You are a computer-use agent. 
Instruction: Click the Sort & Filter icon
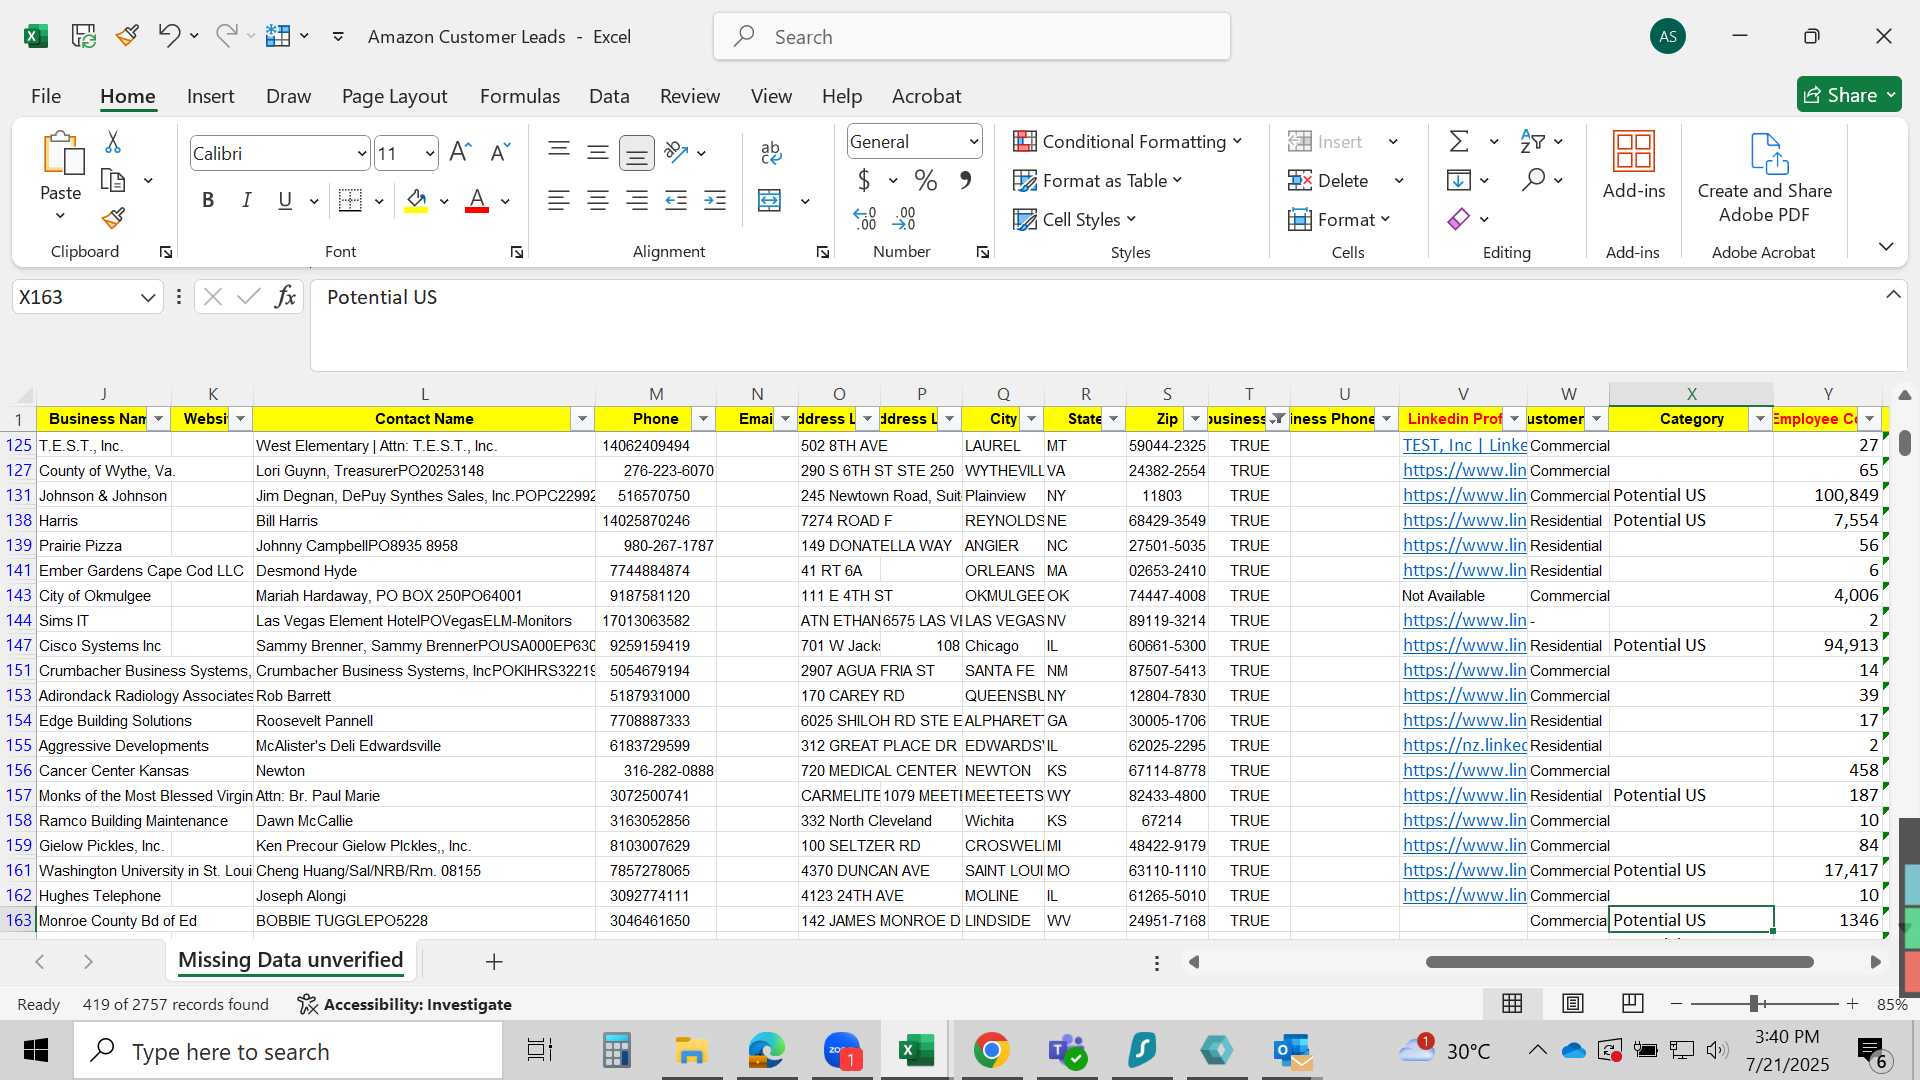[1531, 141]
